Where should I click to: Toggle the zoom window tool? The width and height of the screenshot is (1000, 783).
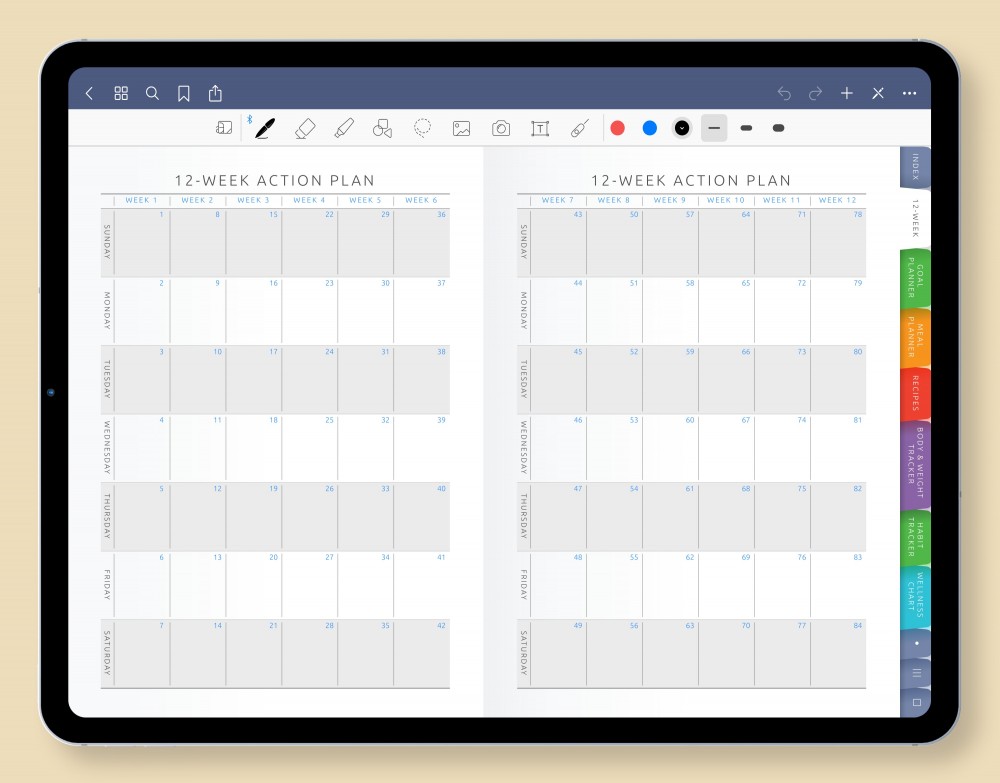click(224, 128)
